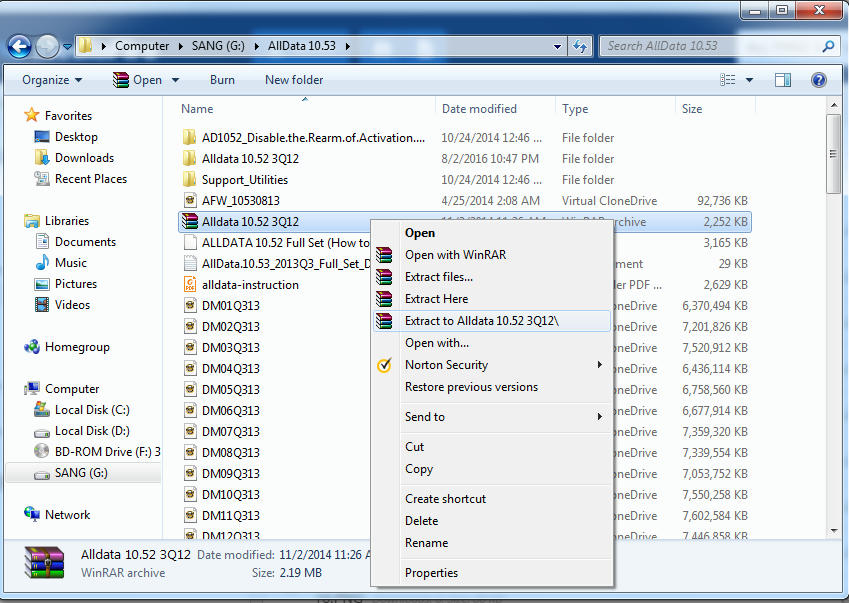Click the Forward navigation arrow

(47, 47)
